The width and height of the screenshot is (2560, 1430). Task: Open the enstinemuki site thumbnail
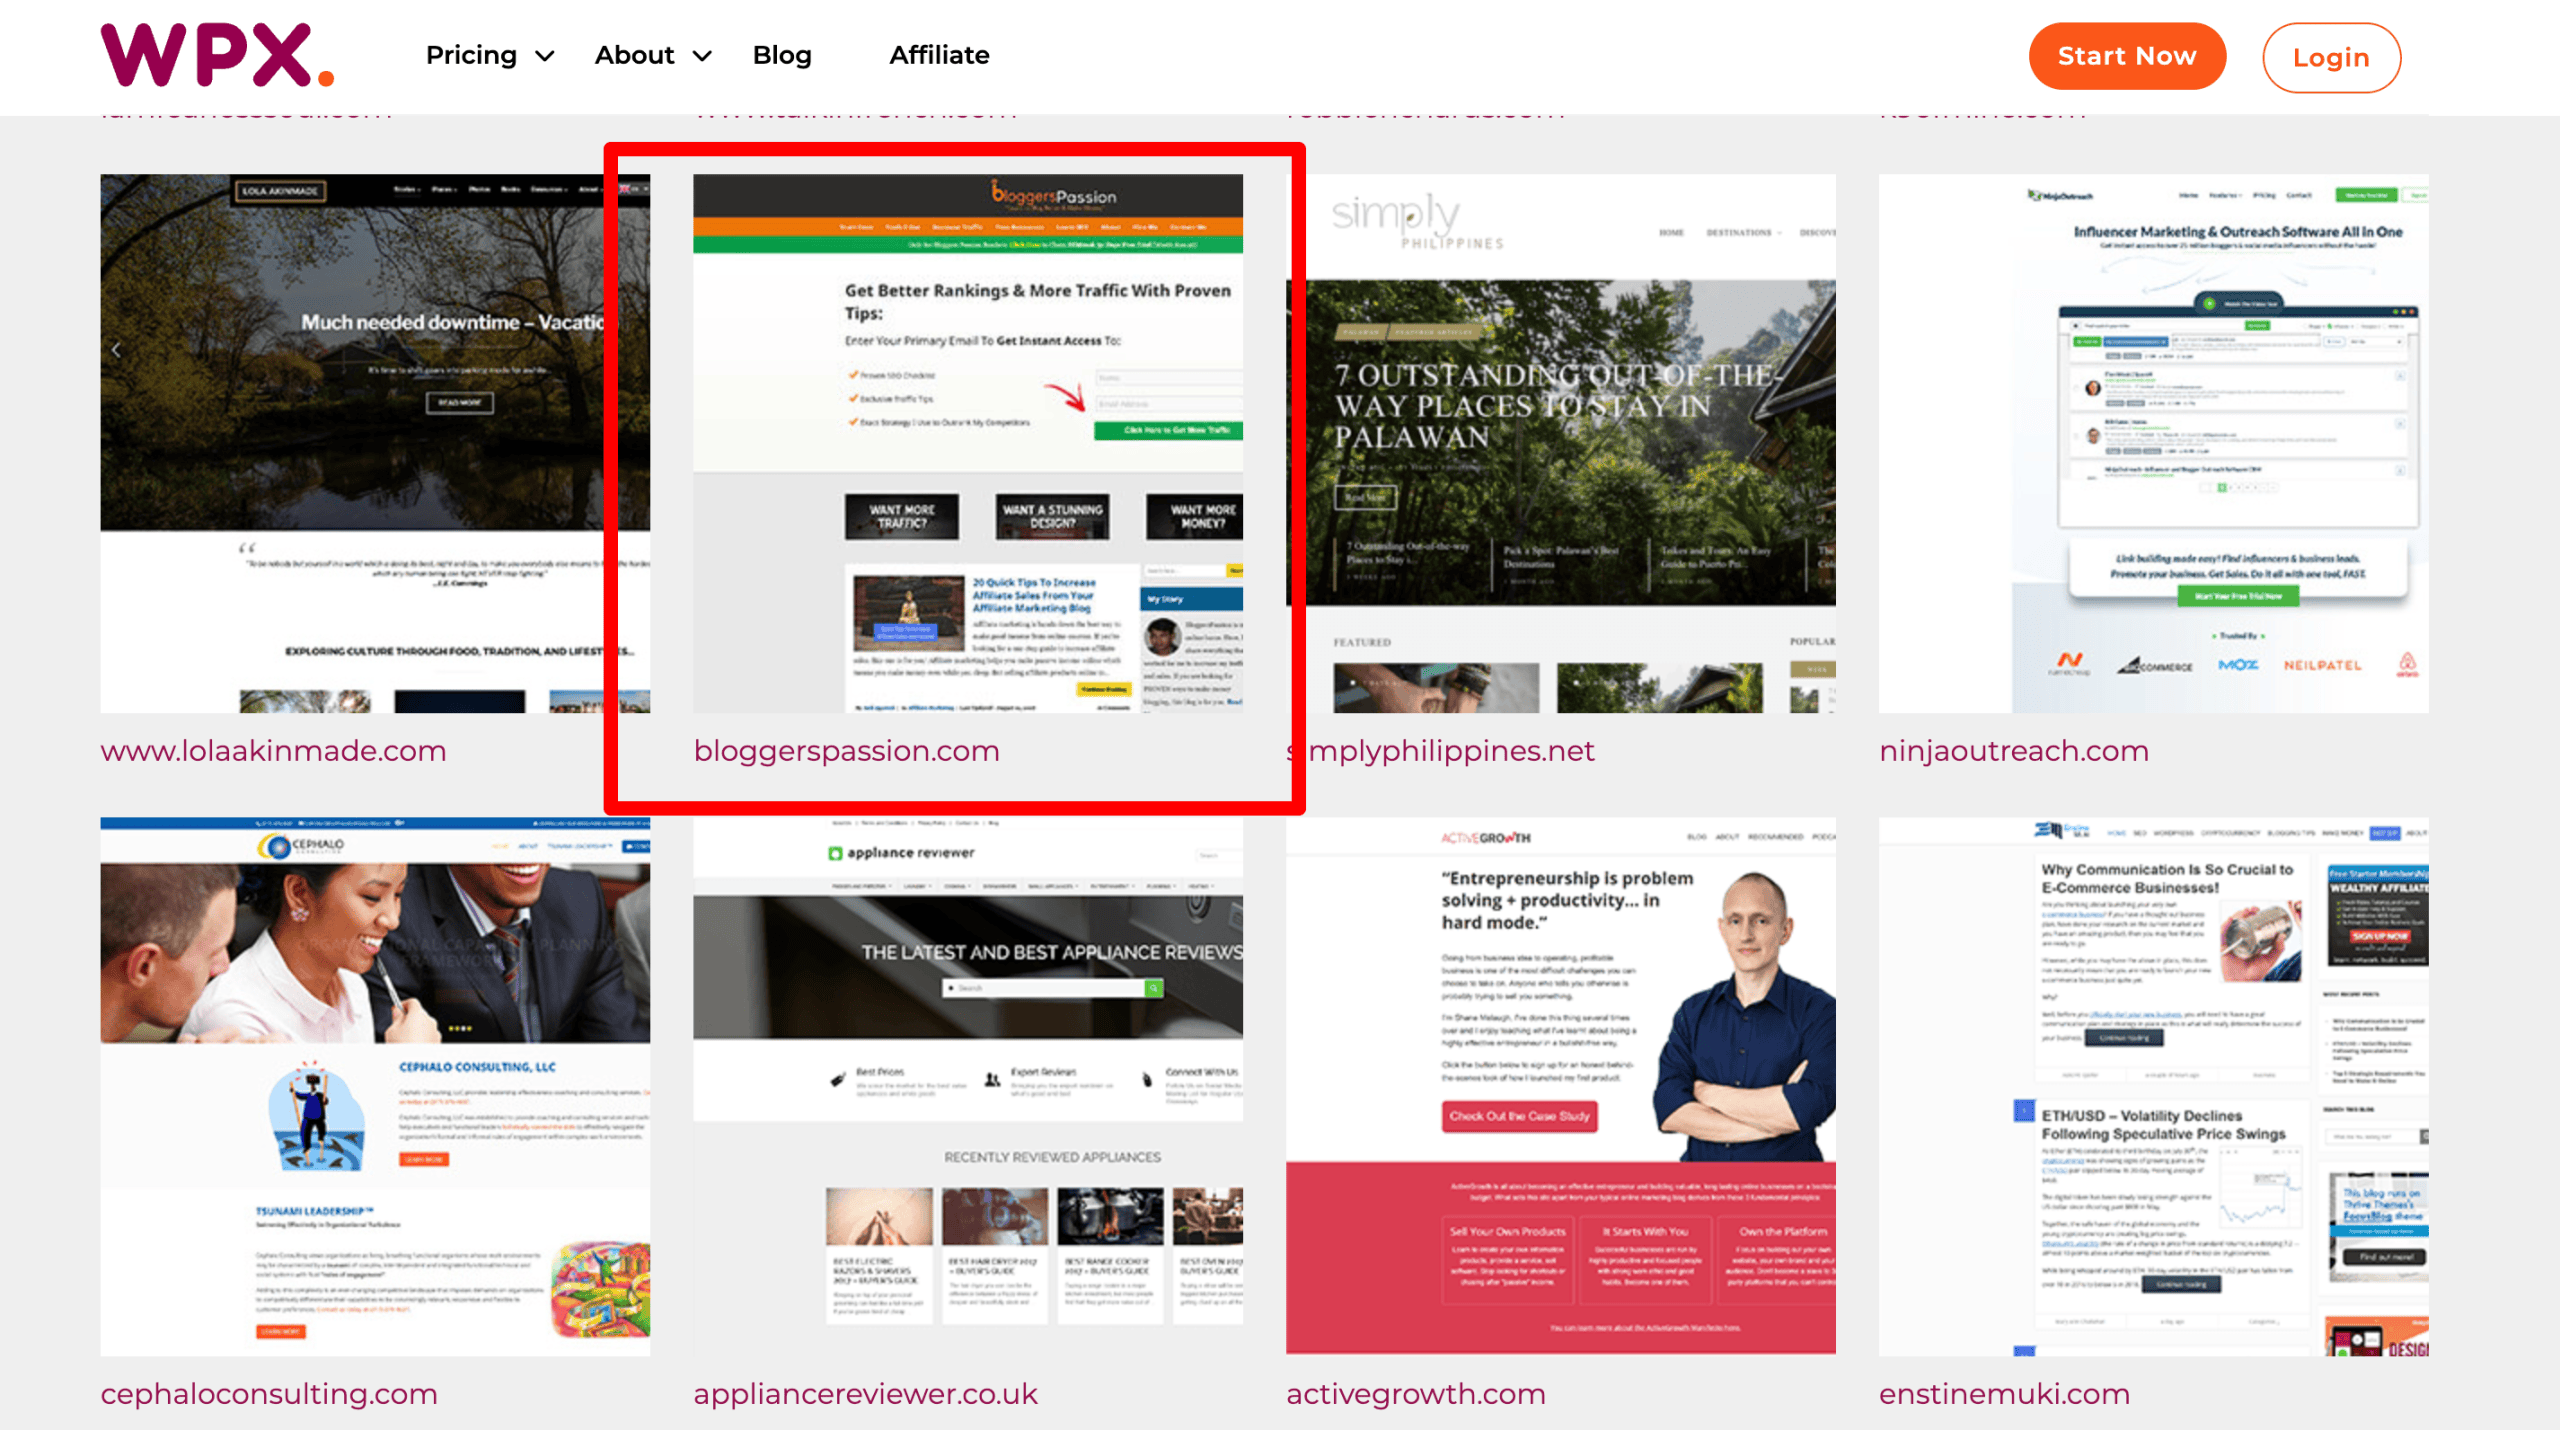pos(2152,1086)
